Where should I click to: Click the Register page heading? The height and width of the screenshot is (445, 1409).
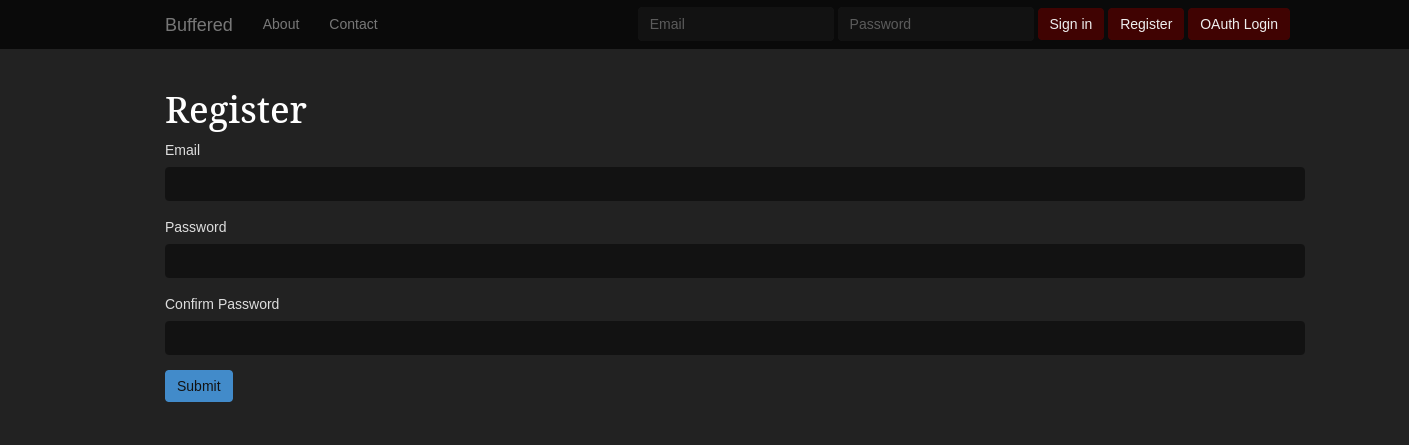(235, 110)
